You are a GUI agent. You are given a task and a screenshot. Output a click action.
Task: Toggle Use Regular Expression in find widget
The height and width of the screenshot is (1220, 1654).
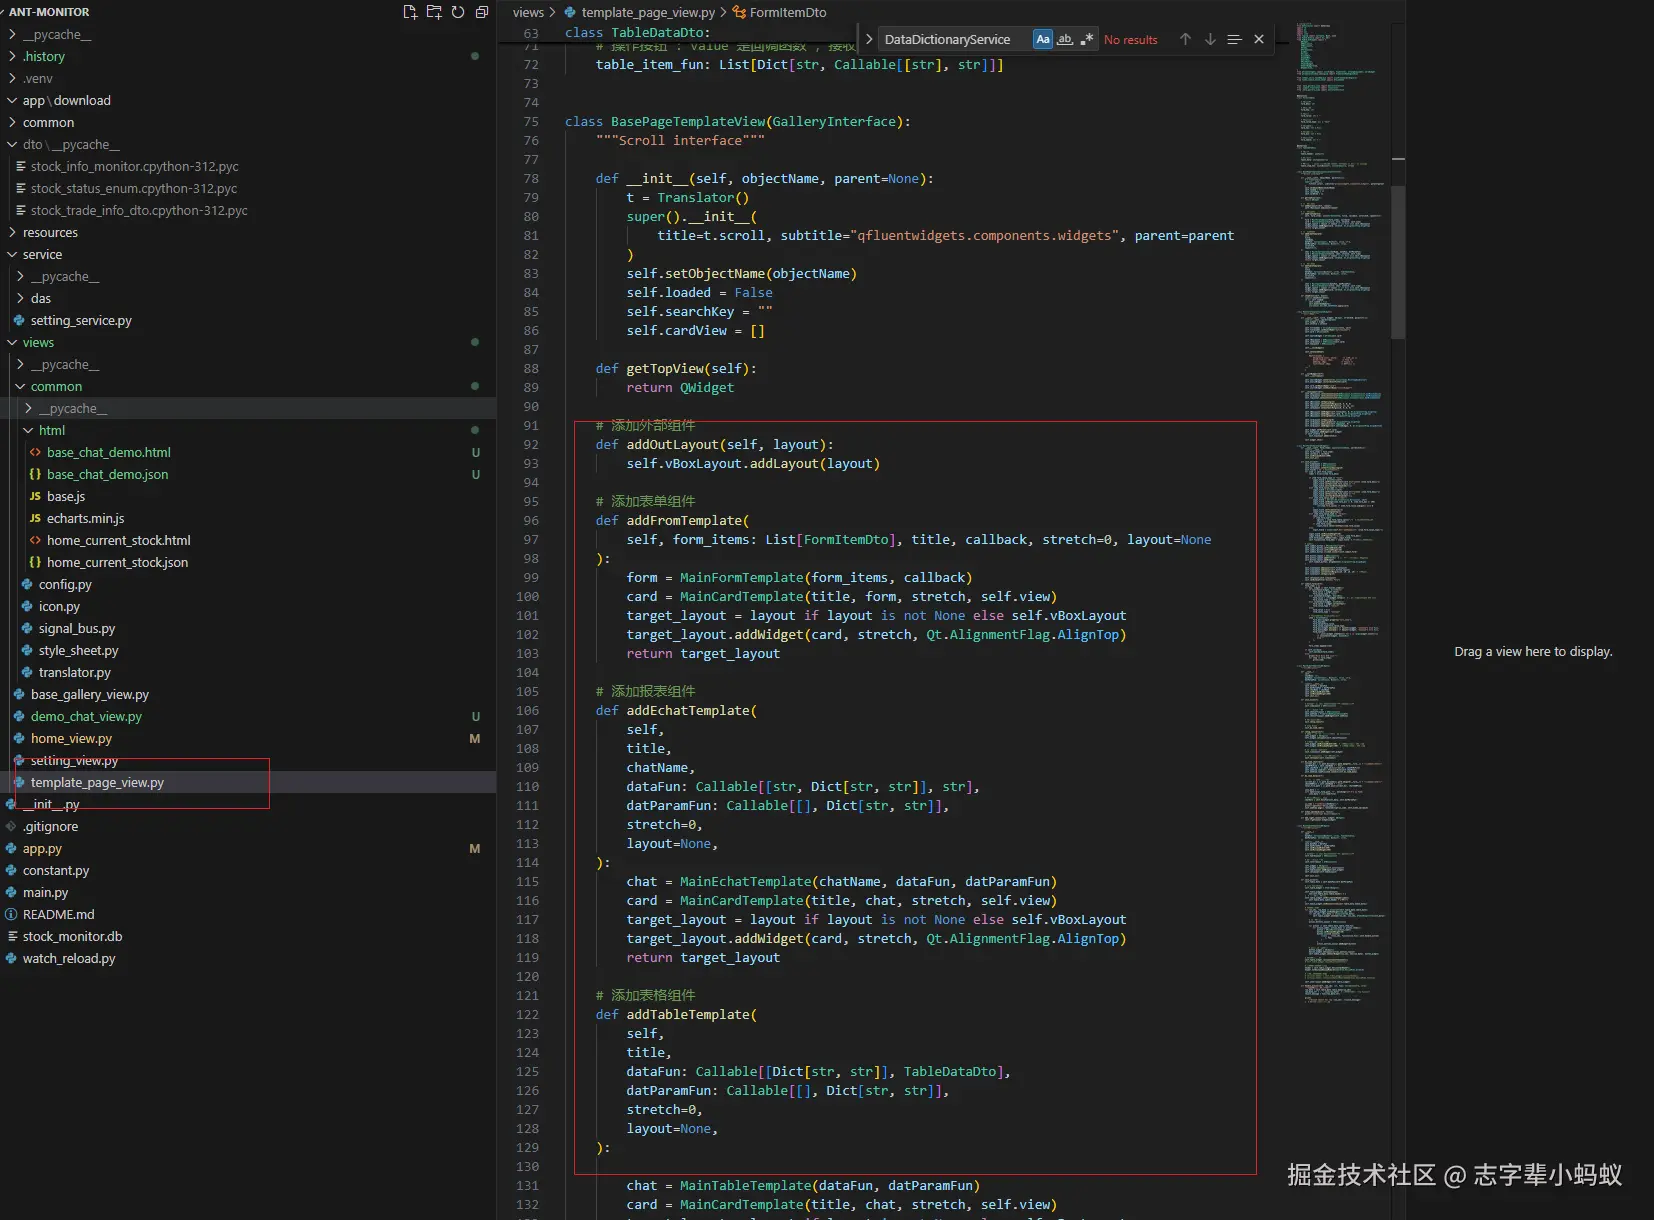coord(1087,39)
